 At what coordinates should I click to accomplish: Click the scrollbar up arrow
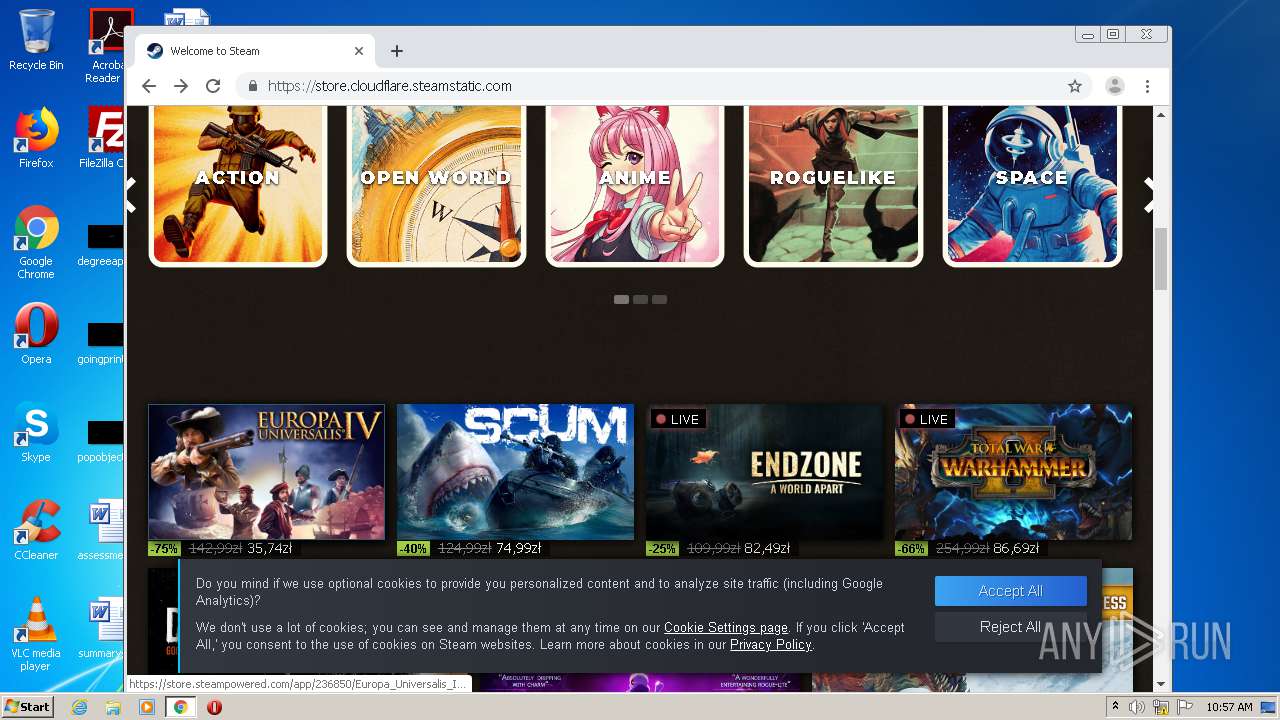click(1161, 115)
